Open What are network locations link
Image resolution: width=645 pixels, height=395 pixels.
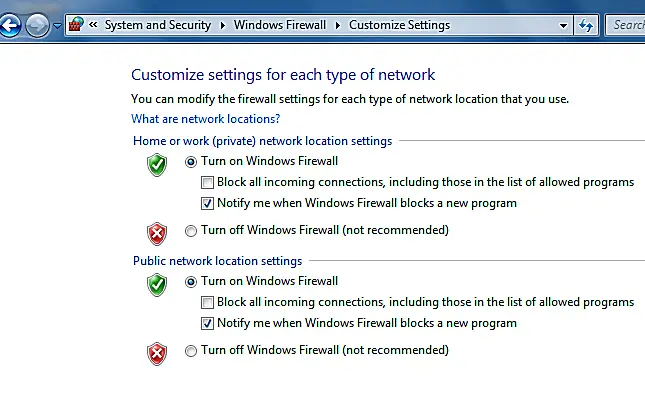tap(205, 119)
